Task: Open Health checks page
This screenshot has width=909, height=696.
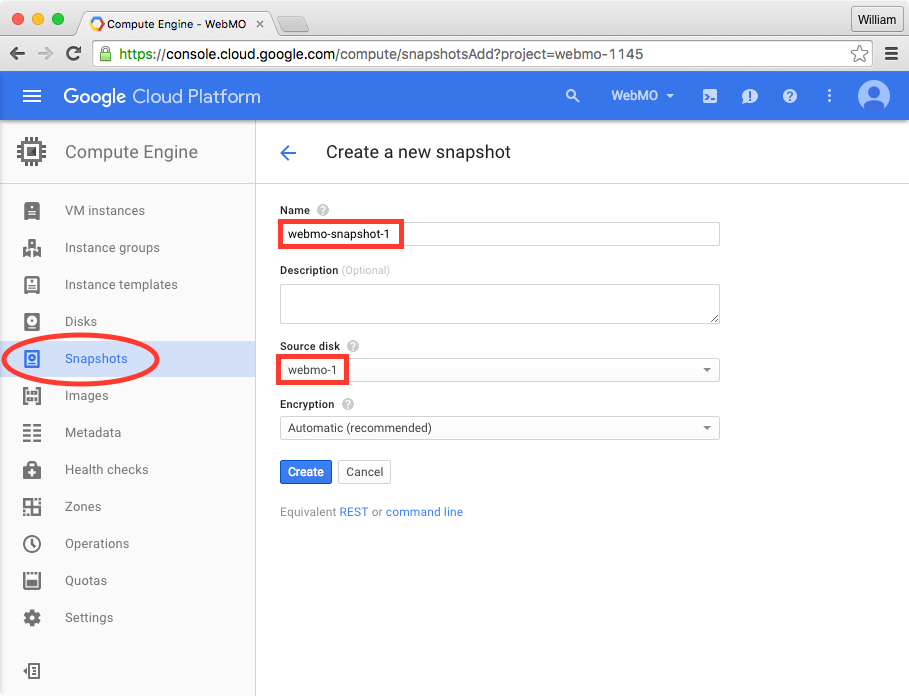Action: point(107,470)
